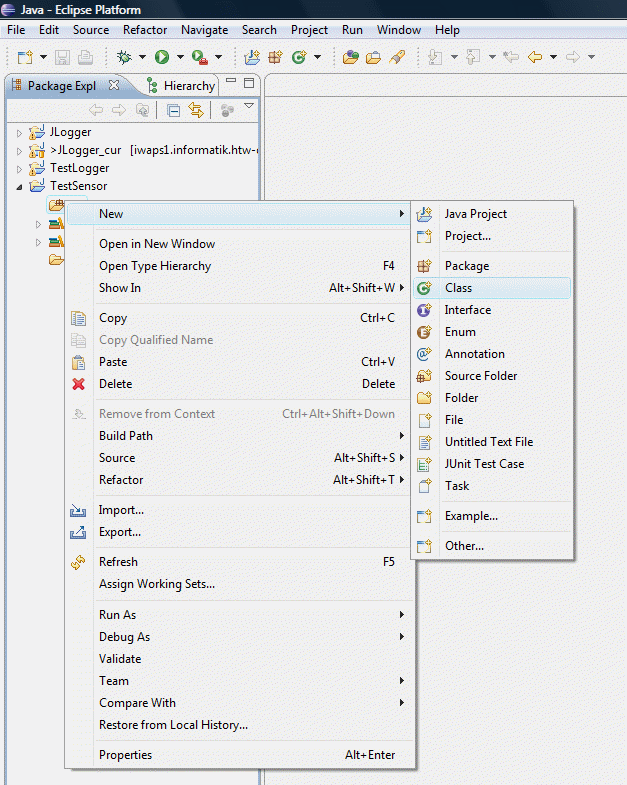Viewport: 627px width, 785px height.
Task: Click the green Run button icon
Action: tap(162, 57)
